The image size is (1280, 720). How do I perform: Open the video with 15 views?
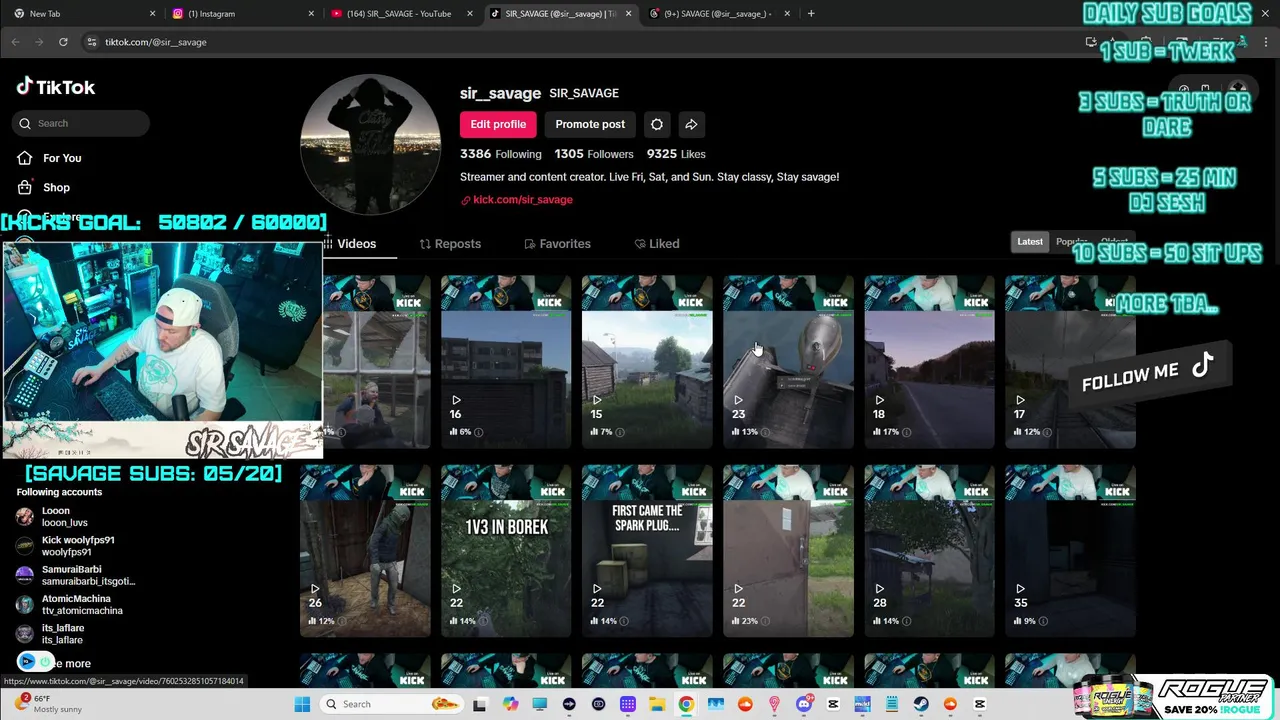pos(647,362)
